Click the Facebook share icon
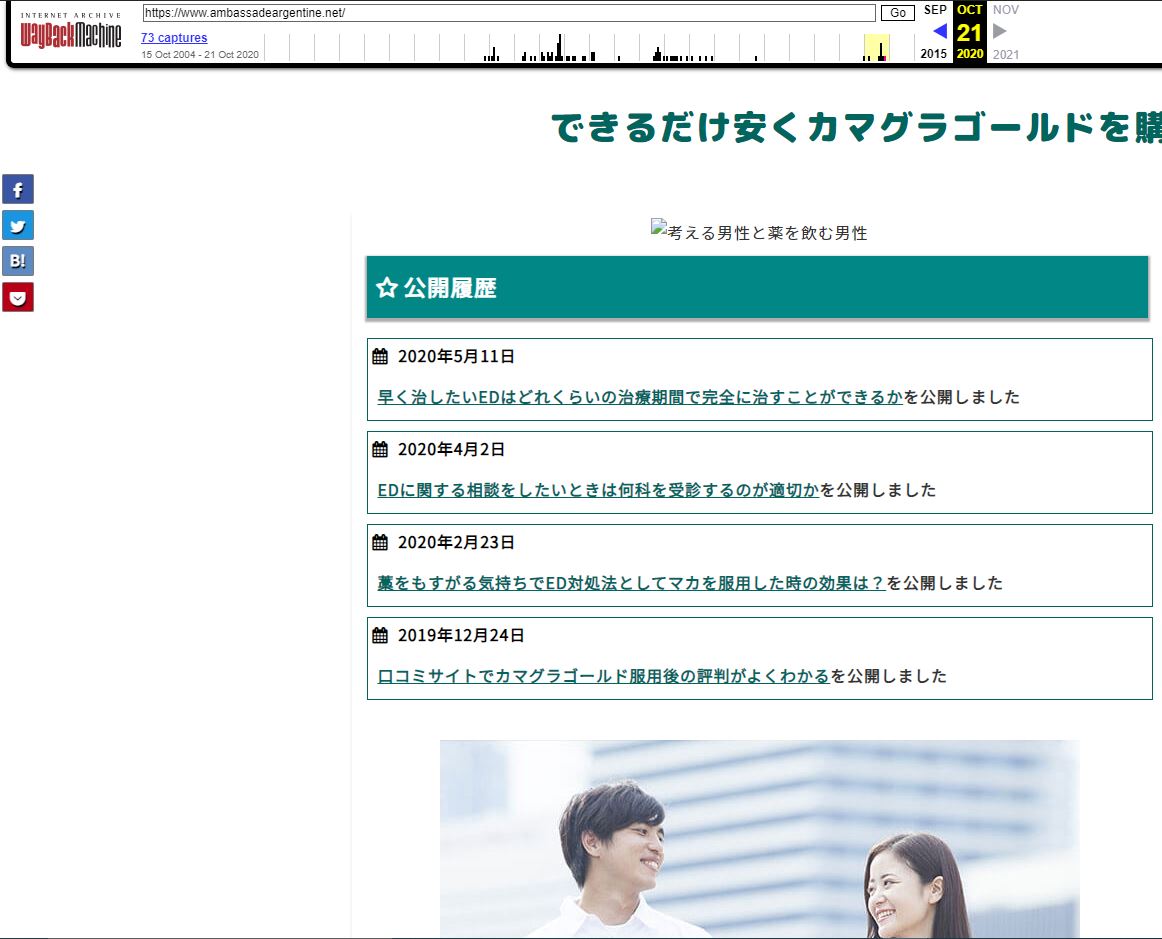Image resolution: width=1162 pixels, height=939 pixels. pyautogui.click(x=18, y=189)
